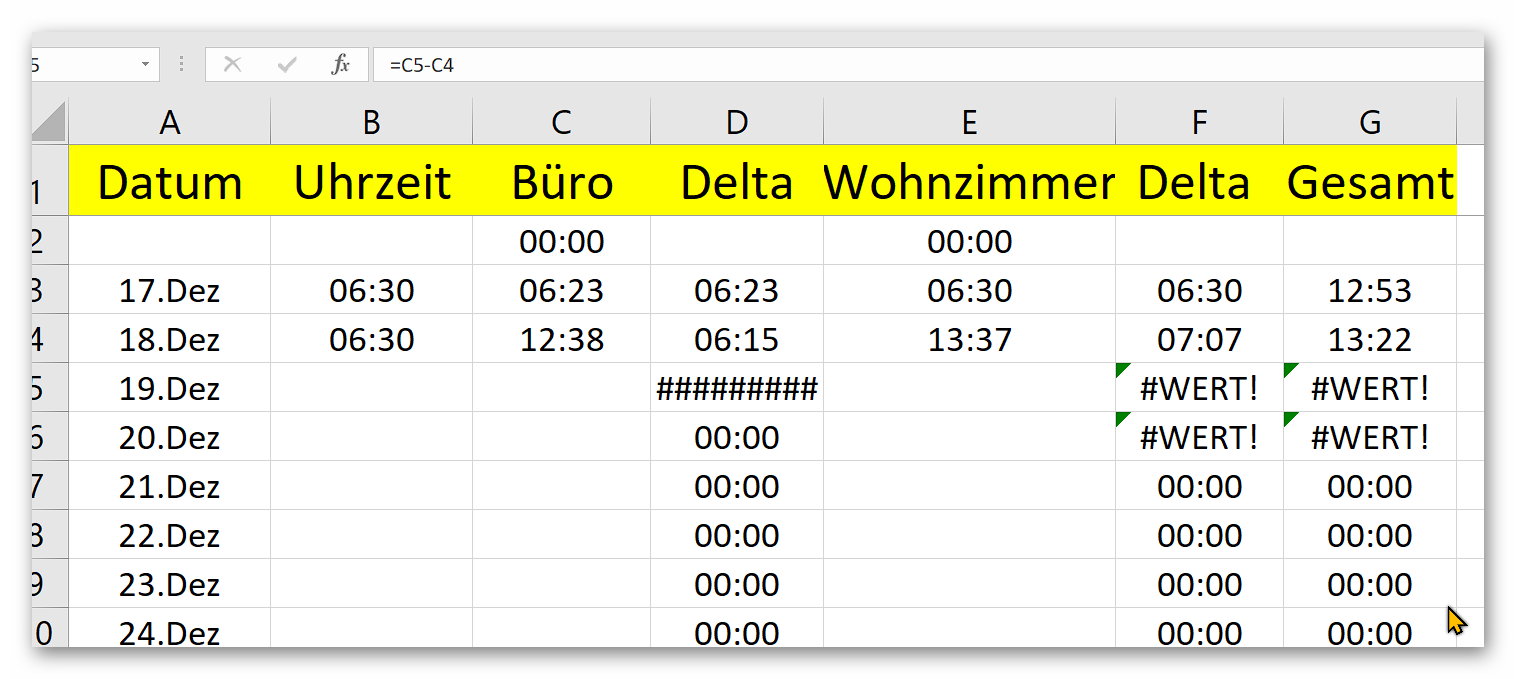
Task: Expand the Name Box dropdown arrow
Action: pyautogui.click(x=145, y=65)
